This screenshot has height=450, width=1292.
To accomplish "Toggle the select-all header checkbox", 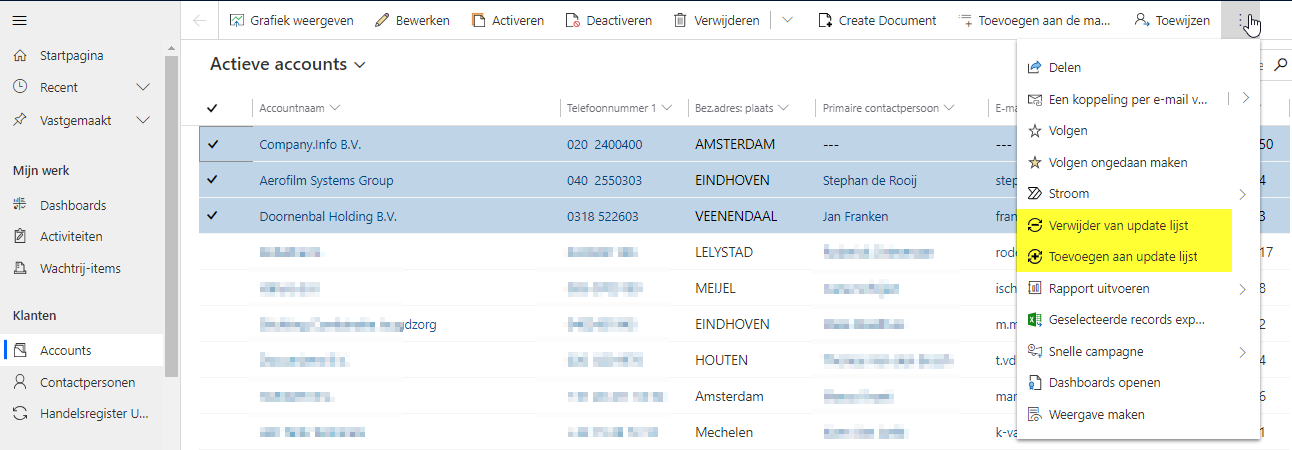I will [213, 108].
